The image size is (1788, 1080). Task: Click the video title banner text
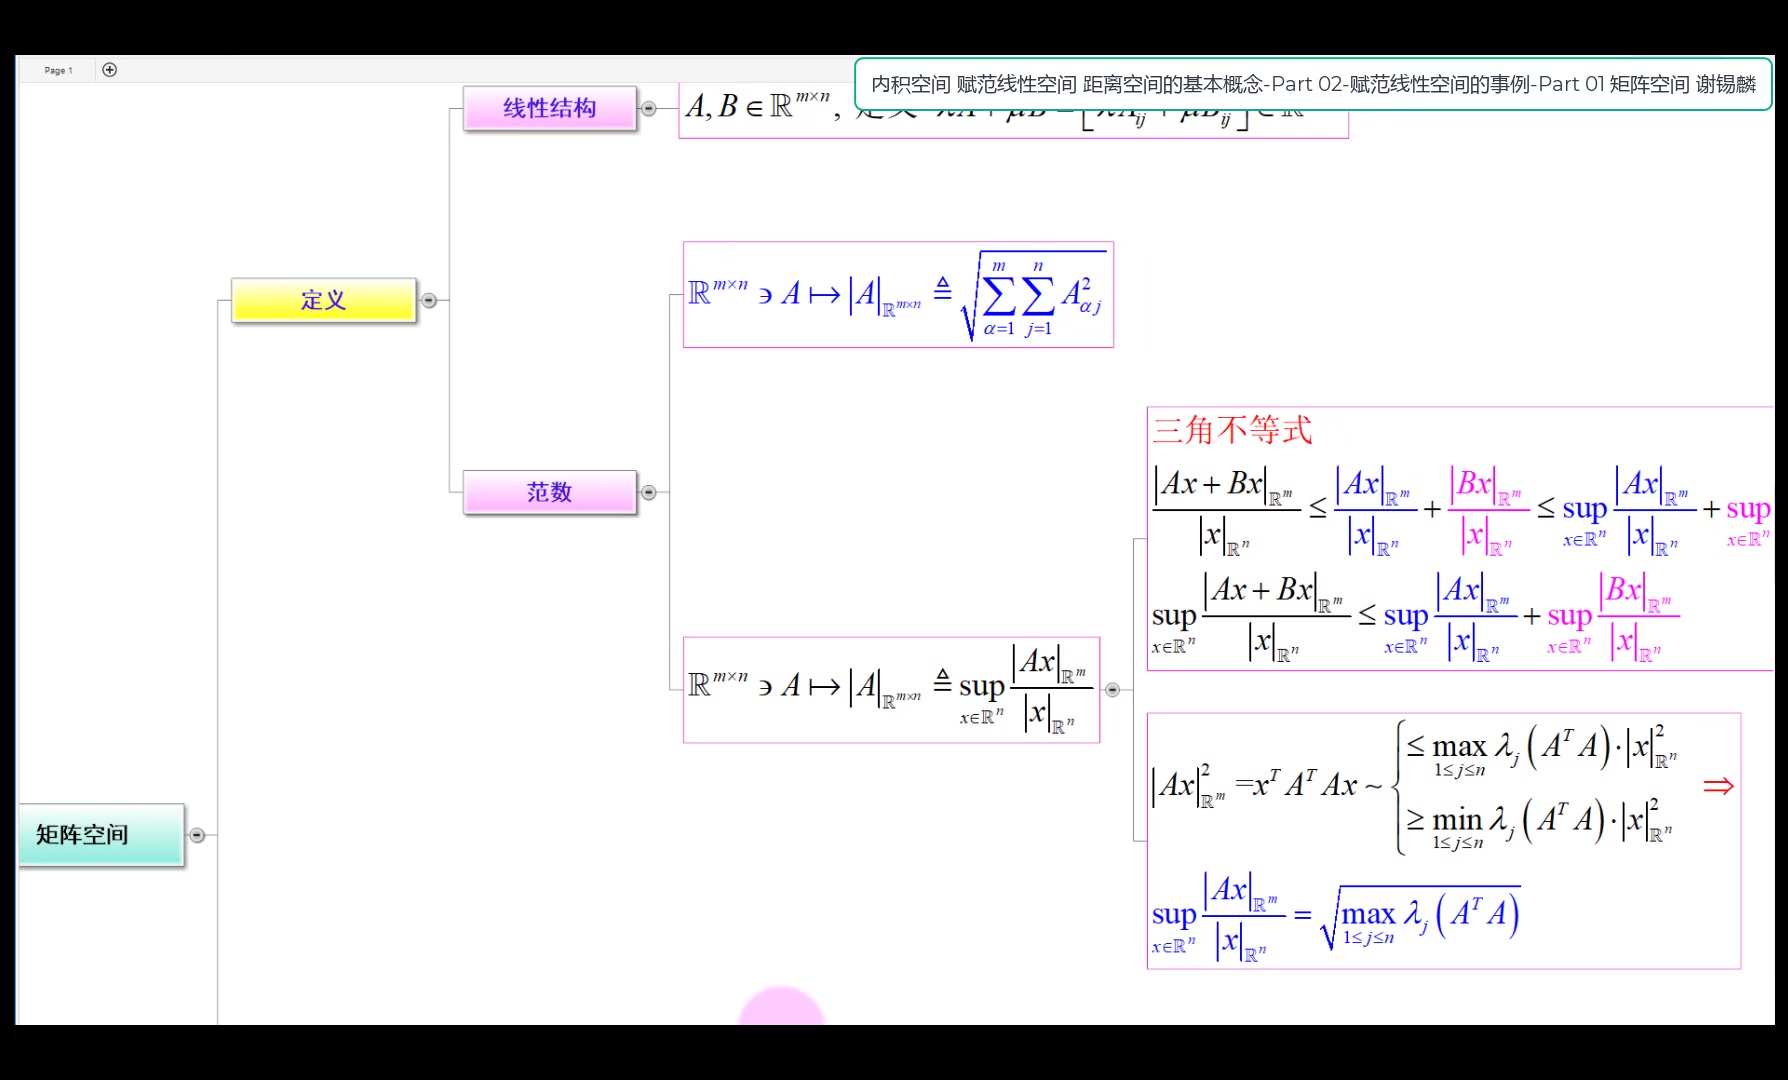[x=1313, y=84]
